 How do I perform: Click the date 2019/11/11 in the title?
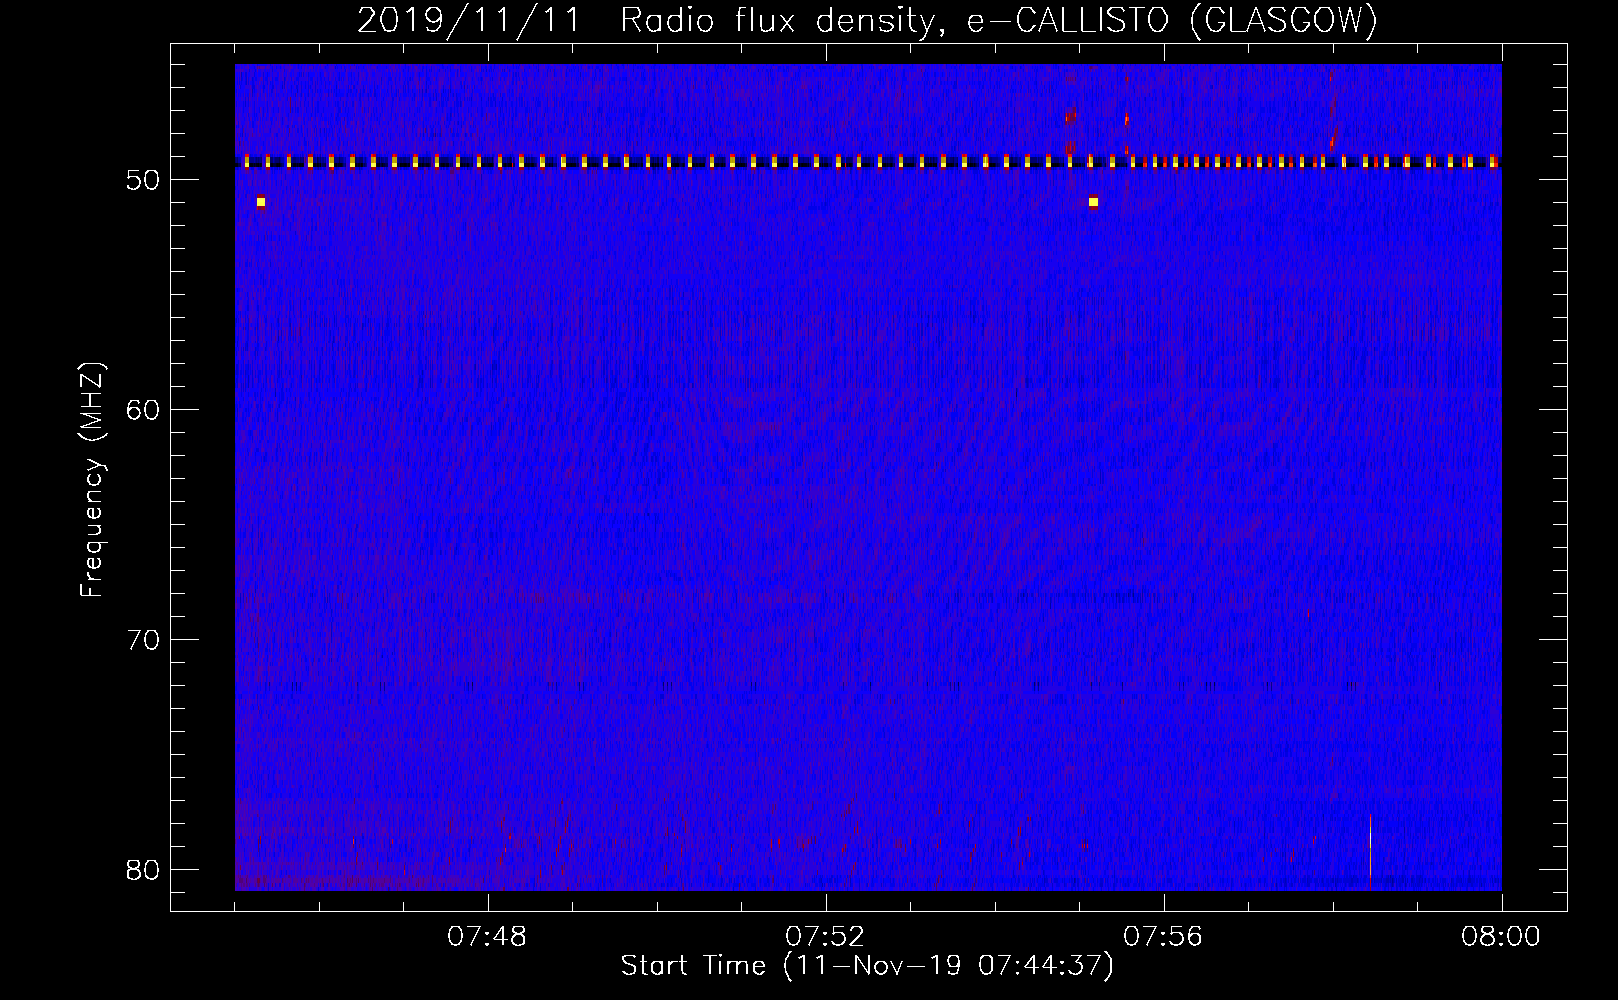468,20
